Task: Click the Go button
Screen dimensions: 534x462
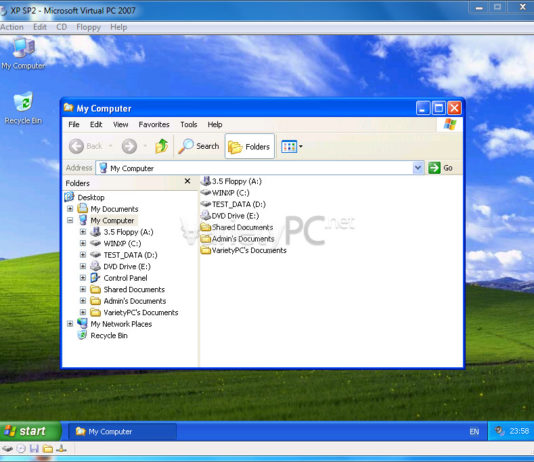Action: coord(441,168)
